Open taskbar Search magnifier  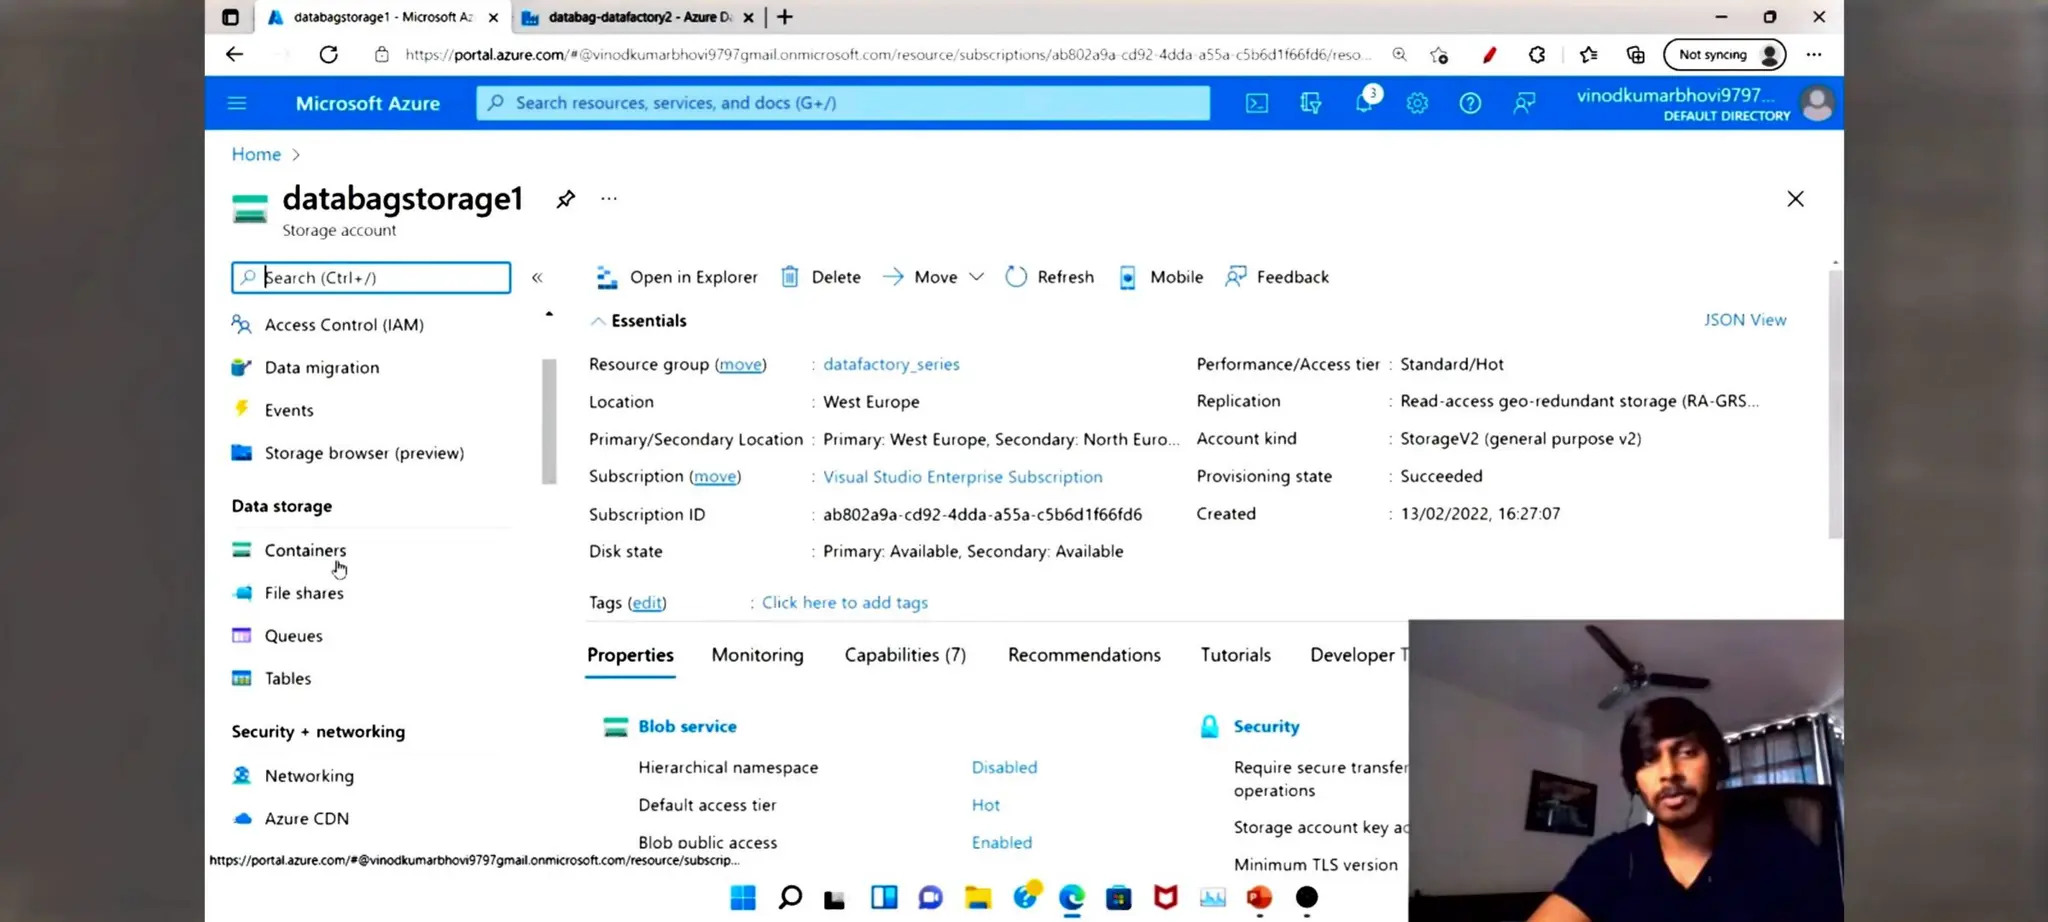790,898
